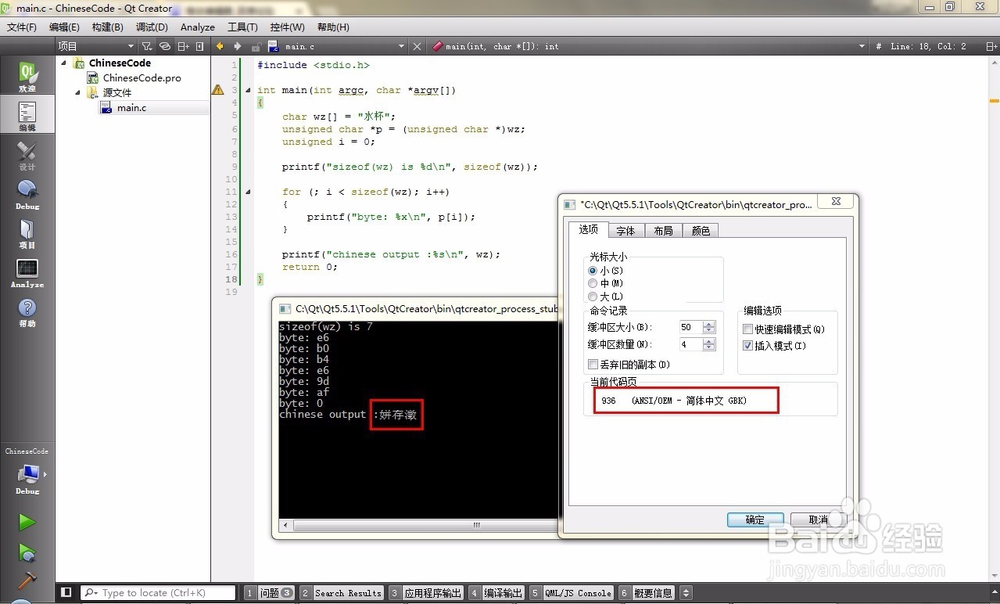This screenshot has height=604, width=1000.
Task: Open the General Messages pane
Action: (x=647, y=593)
